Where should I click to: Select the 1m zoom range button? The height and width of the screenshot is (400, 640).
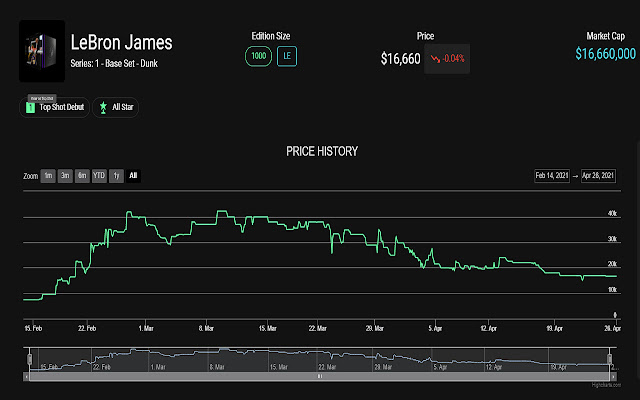48,176
